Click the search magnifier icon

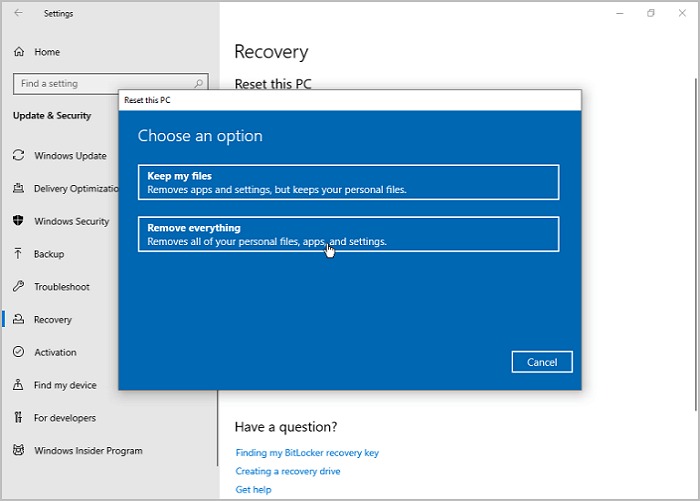(x=199, y=84)
